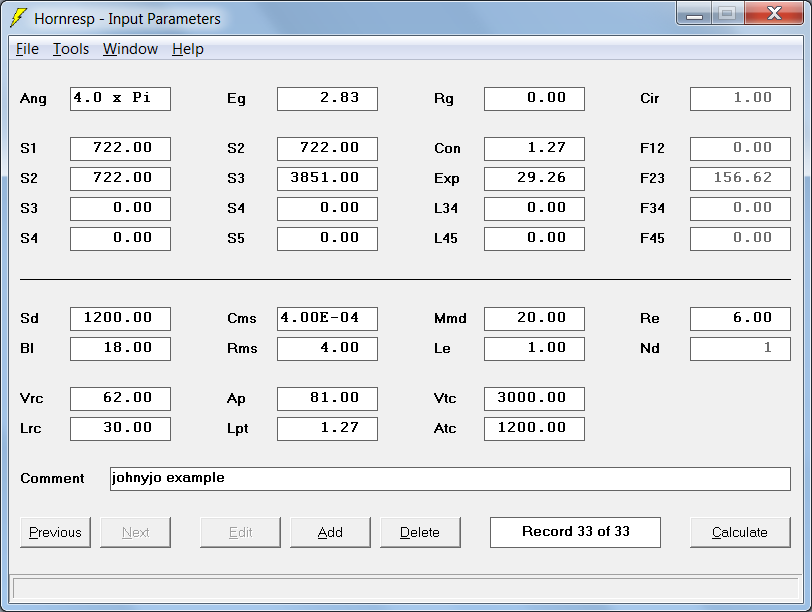812x612 pixels.
Task: Open the Window menu
Action: coord(130,49)
